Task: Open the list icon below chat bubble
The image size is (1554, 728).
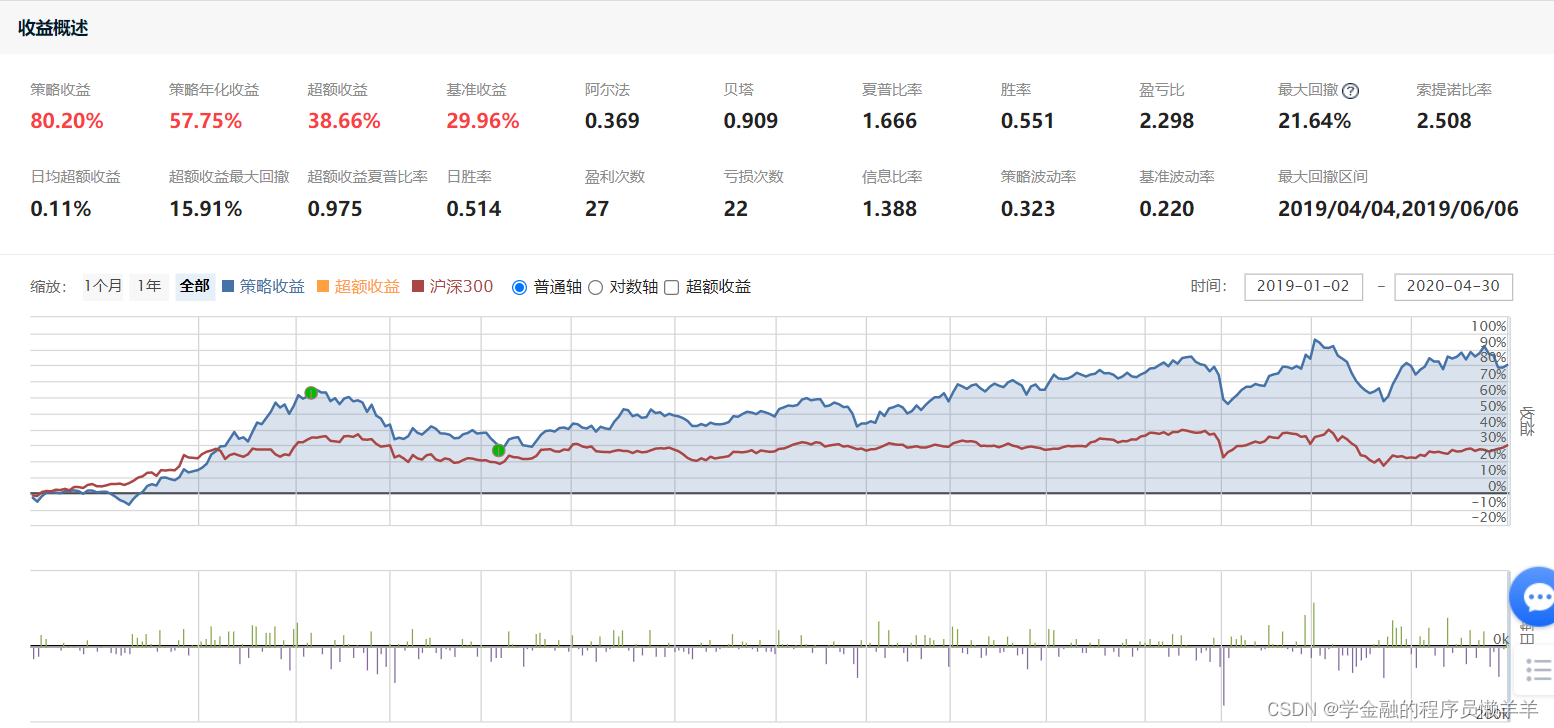Action: (1539, 669)
